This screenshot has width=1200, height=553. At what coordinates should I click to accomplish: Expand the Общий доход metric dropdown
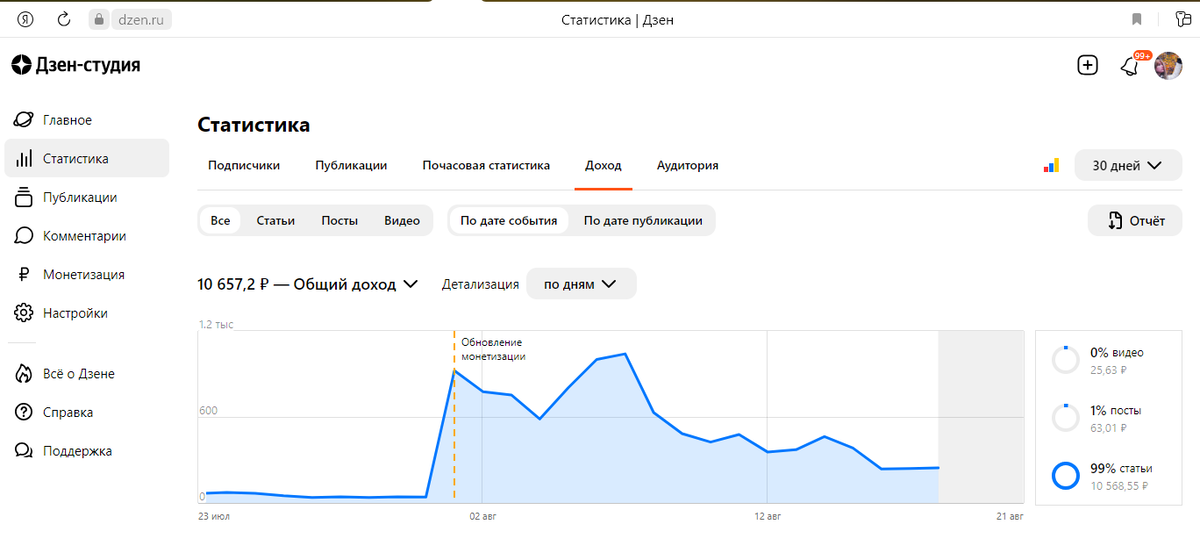pos(308,284)
